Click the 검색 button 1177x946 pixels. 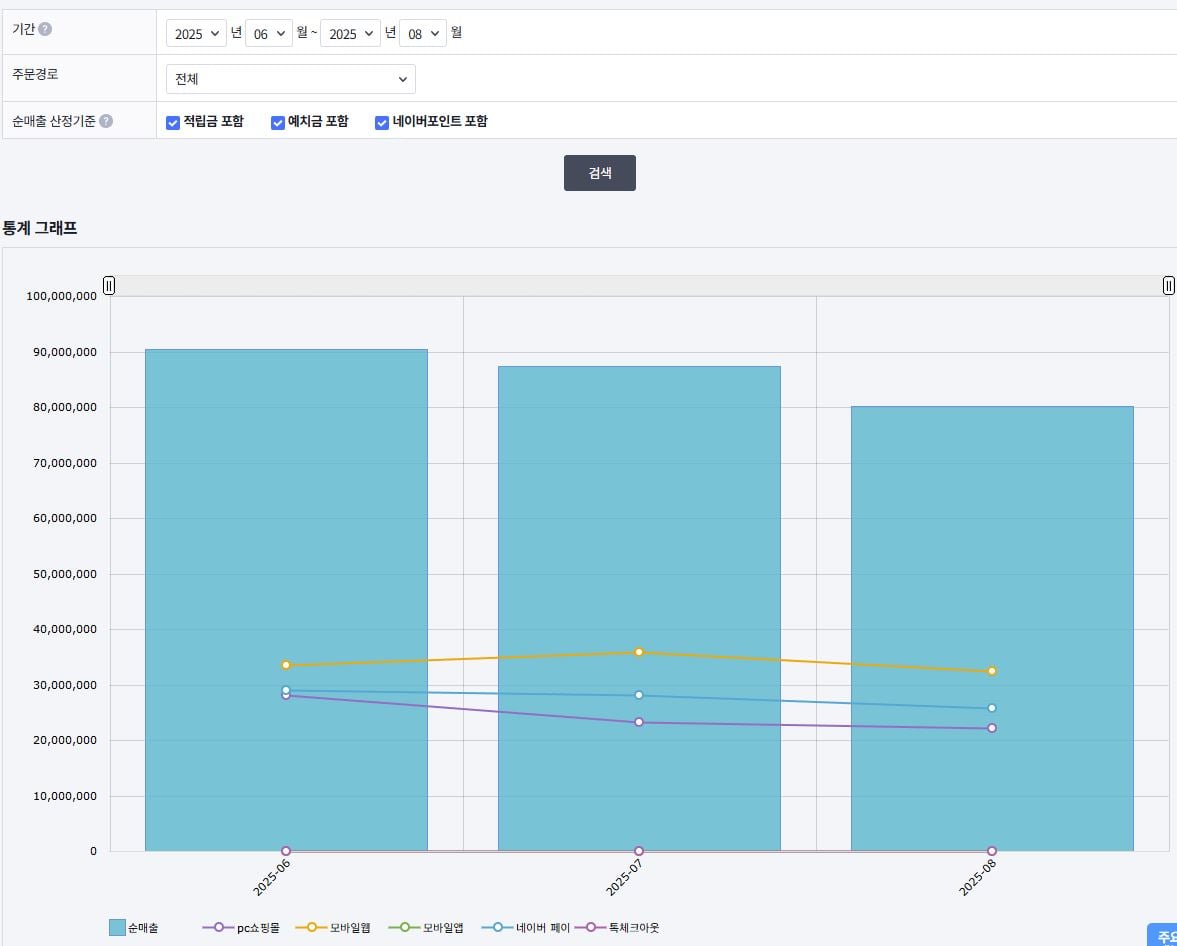600,173
